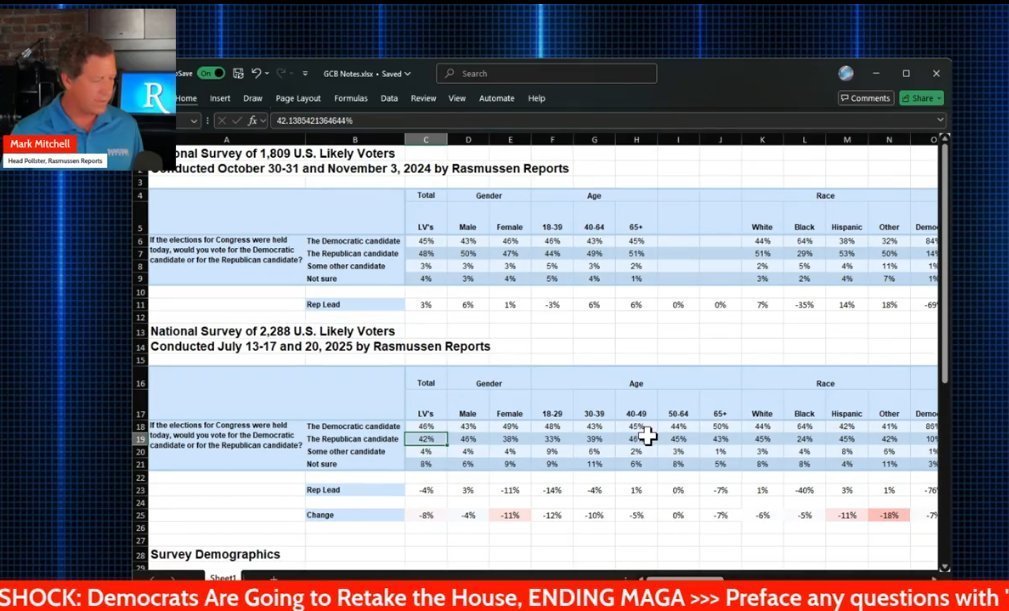Select the red-shaded -18% Change cell under Other

[889, 515]
